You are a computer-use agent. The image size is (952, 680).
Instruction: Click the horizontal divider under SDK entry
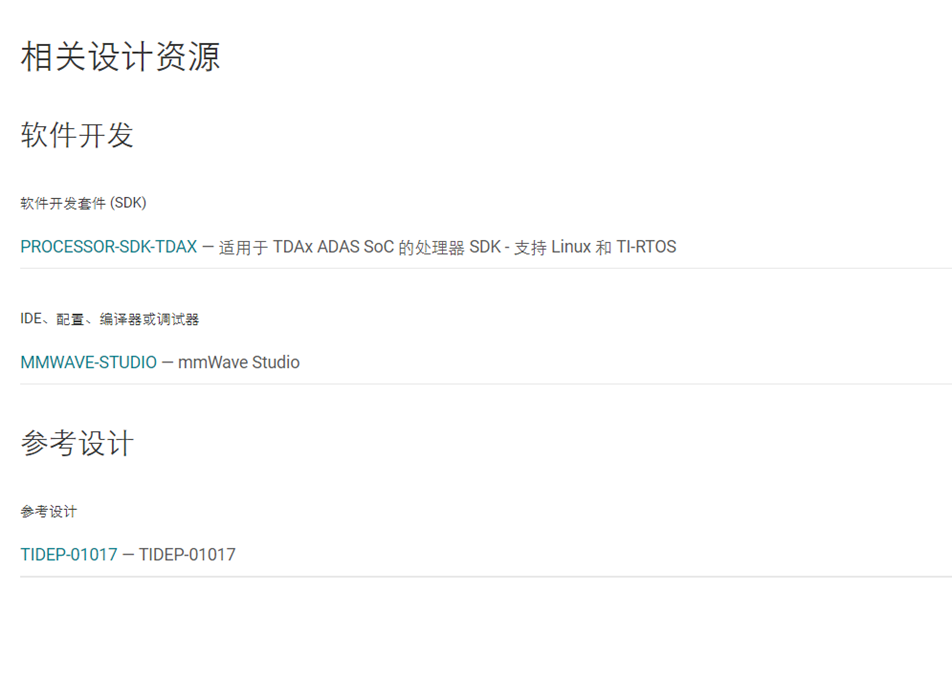[476, 271]
